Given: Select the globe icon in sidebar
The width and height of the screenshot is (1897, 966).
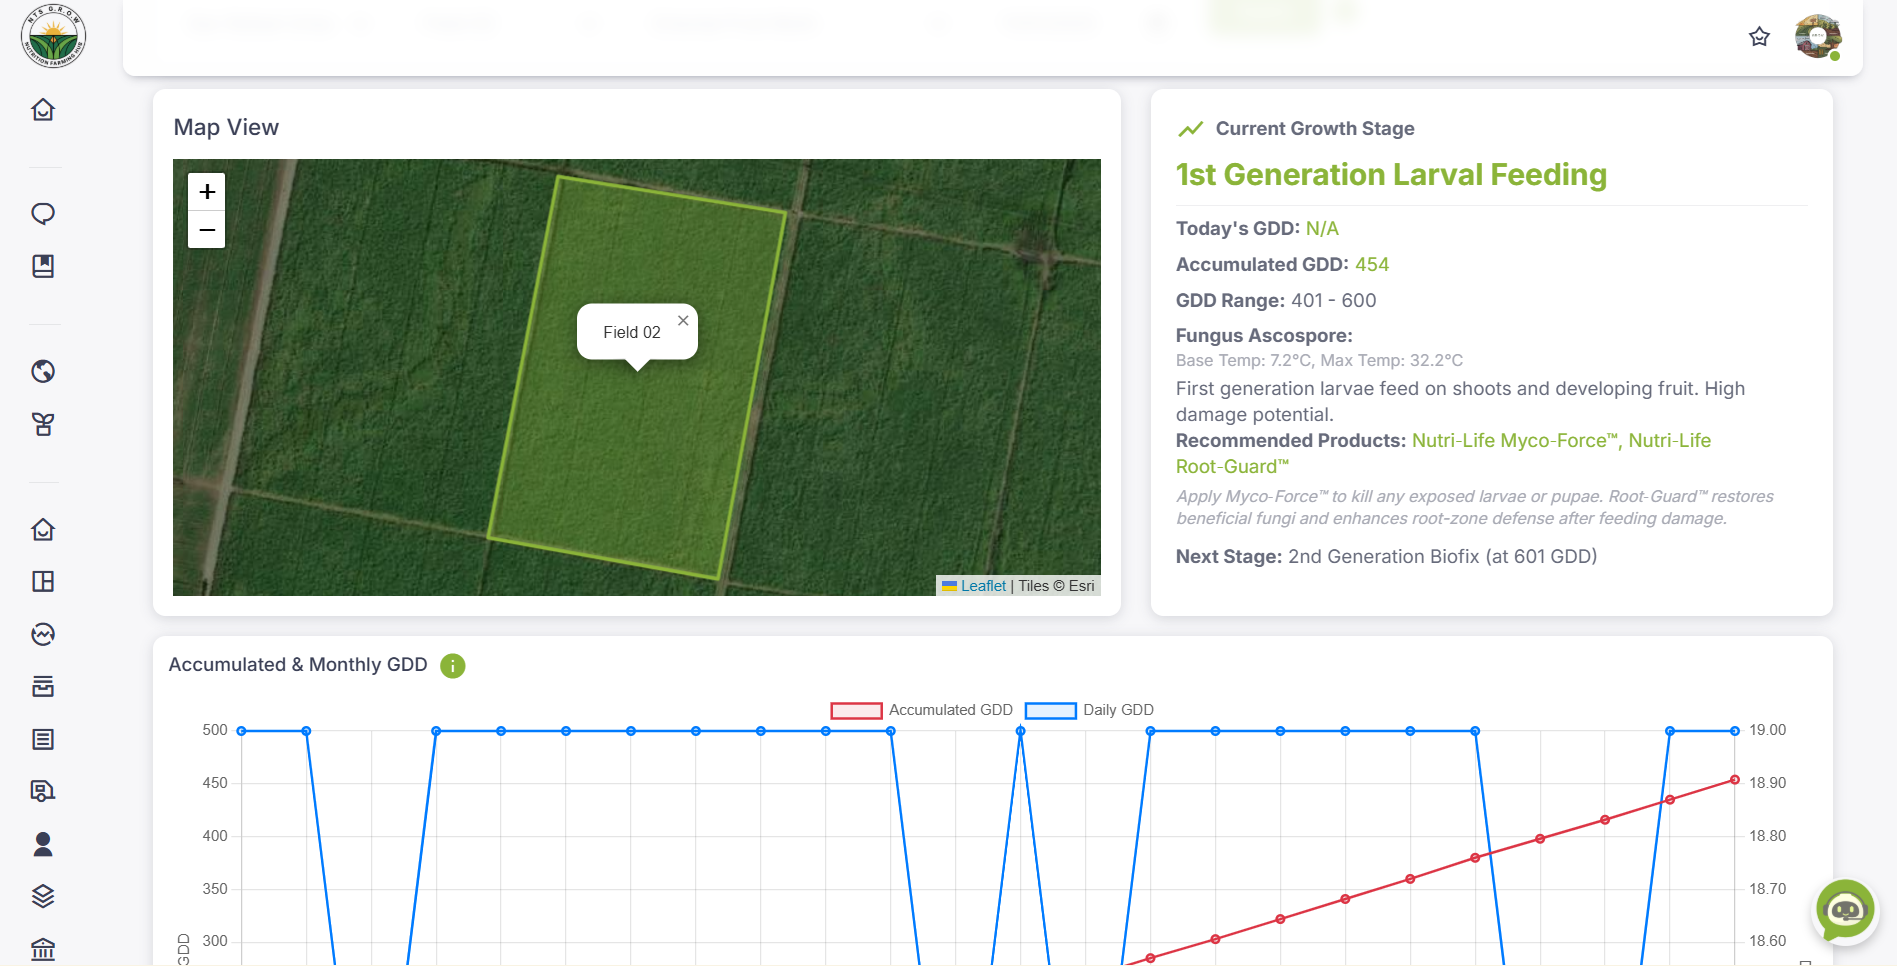Looking at the screenshot, I should click(x=43, y=372).
